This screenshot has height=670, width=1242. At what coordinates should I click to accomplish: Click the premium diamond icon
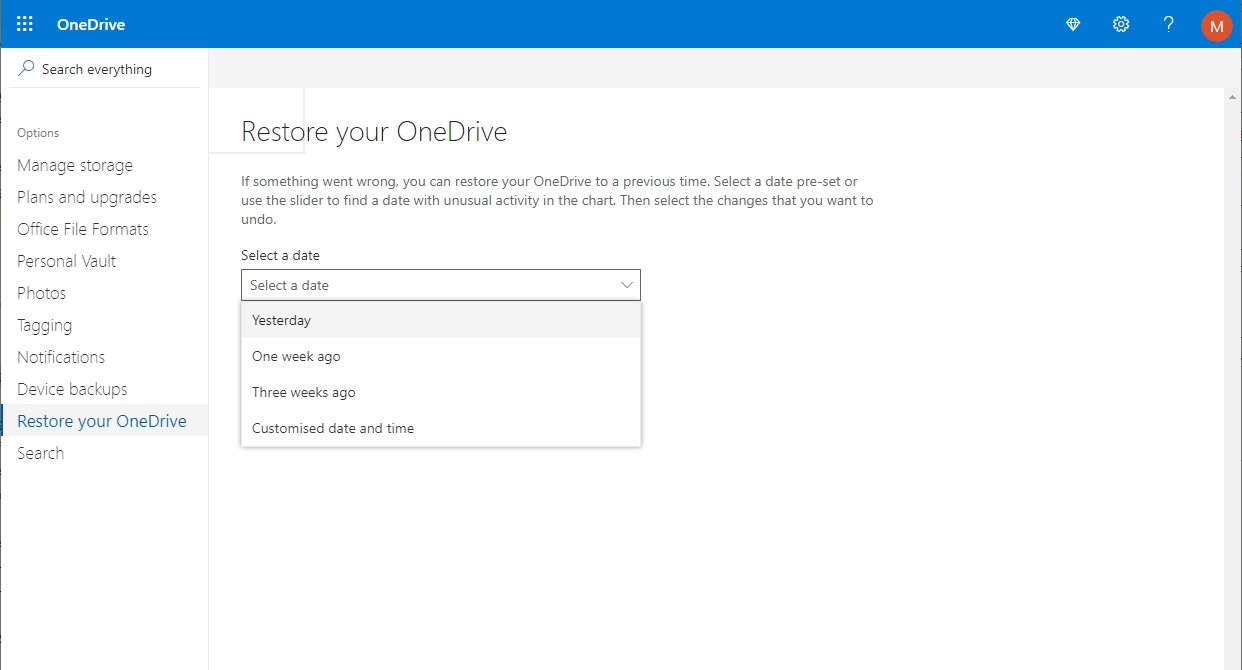click(x=1073, y=24)
